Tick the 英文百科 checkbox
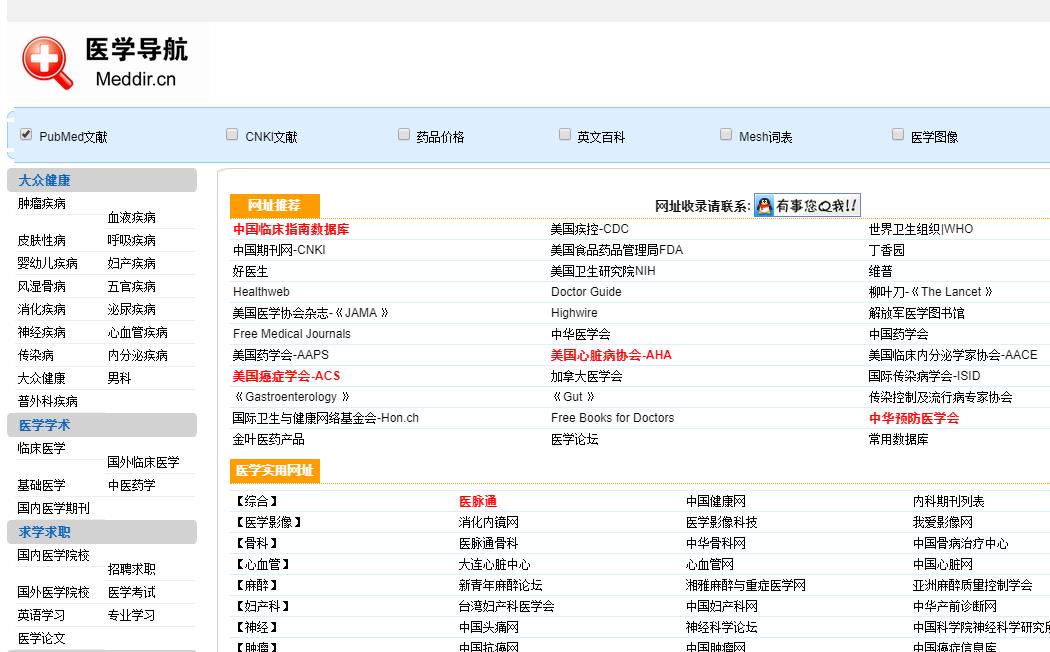Image resolution: width=1050 pixels, height=652 pixels. coord(565,135)
